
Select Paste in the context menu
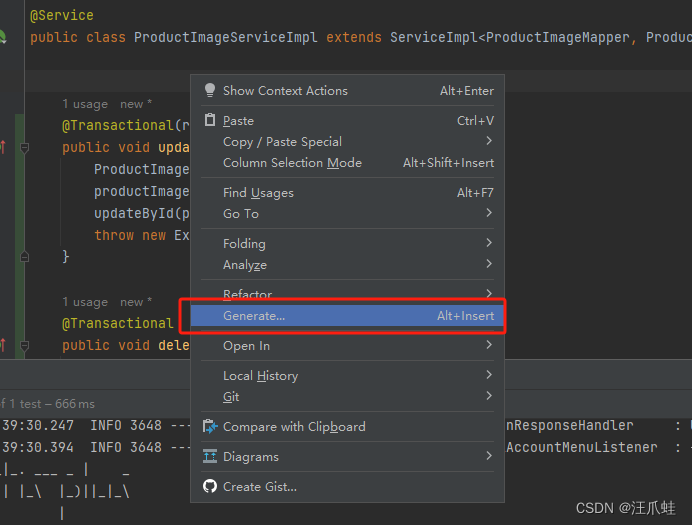coord(347,120)
